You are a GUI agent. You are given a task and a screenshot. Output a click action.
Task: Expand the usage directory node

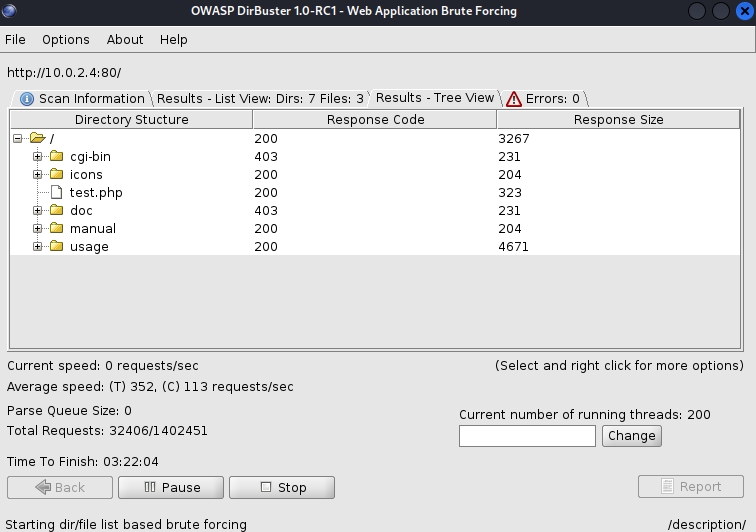[x=38, y=247]
